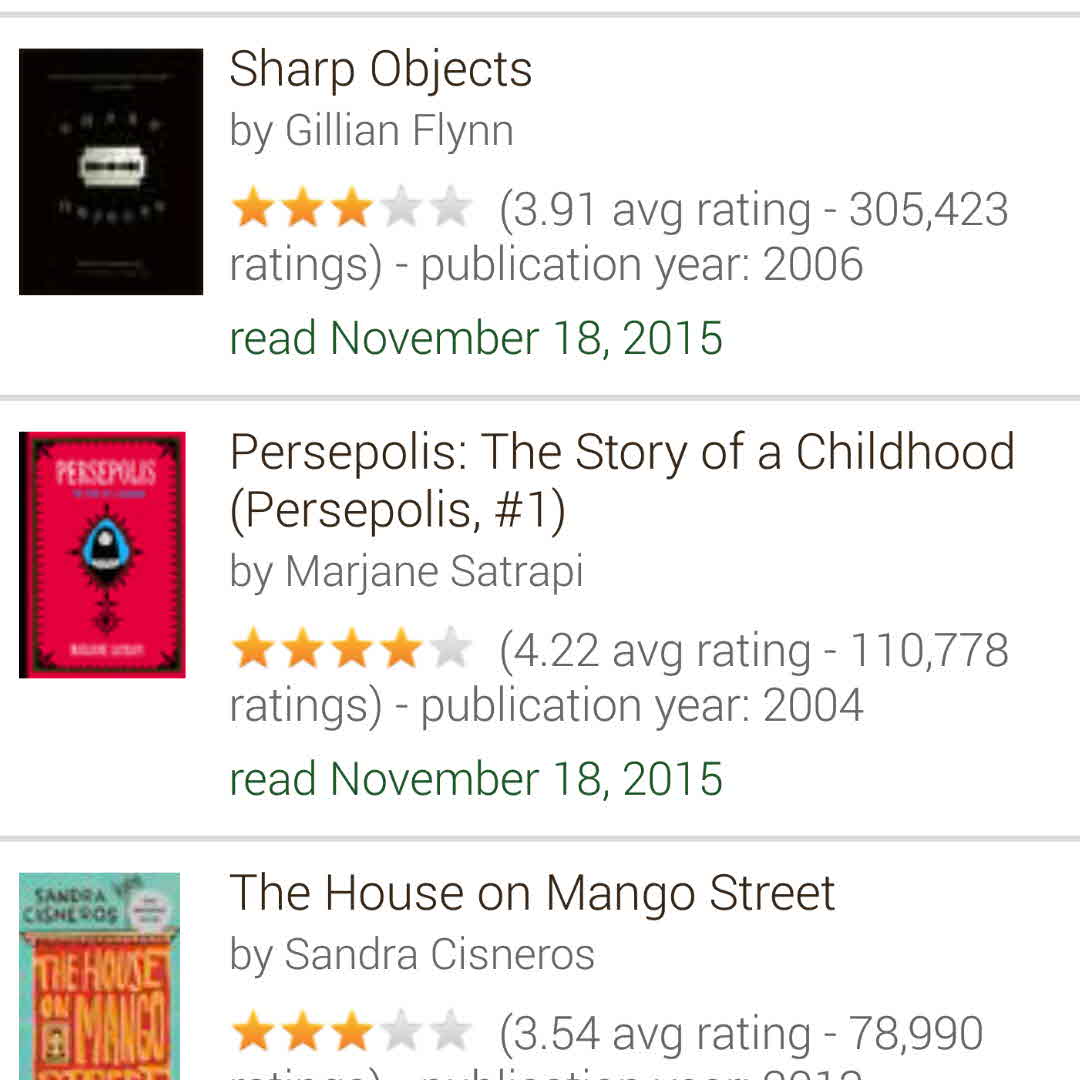Tap the read date under Persepolis
This screenshot has height=1080, width=1080.
476,779
